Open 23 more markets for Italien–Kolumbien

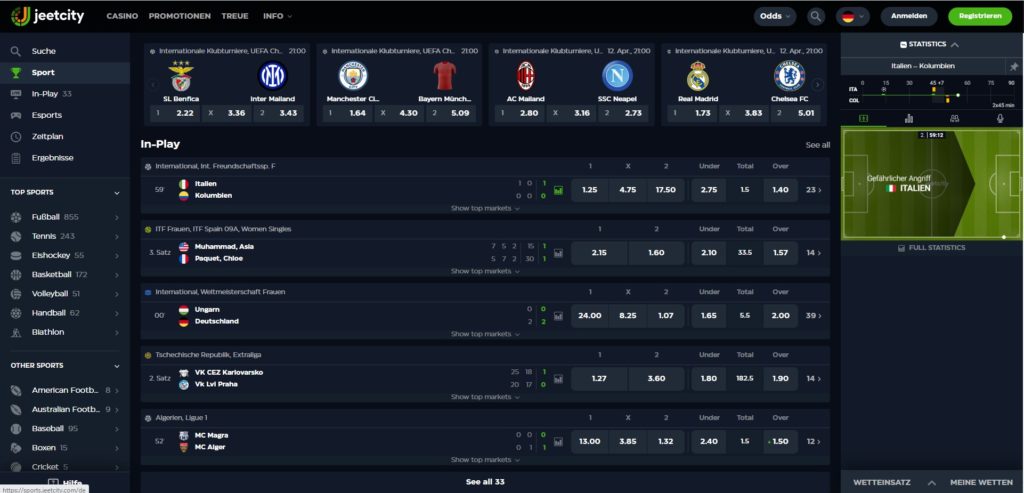[x=814, y=190]
